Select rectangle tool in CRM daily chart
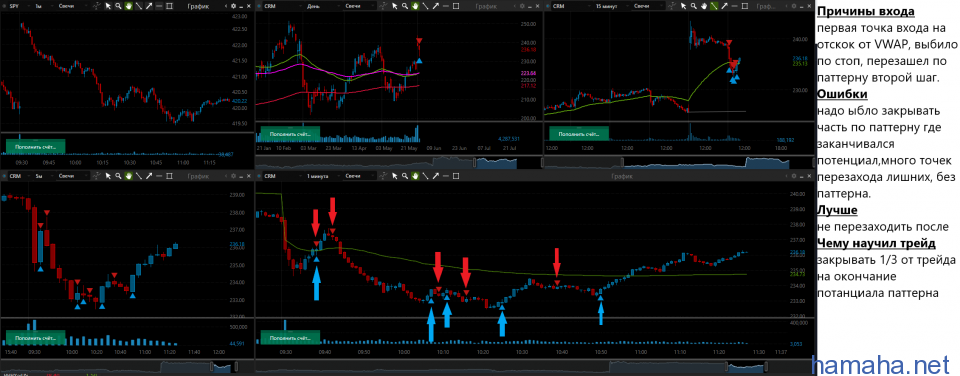This screenshot has height=376, width=960. 456,6
